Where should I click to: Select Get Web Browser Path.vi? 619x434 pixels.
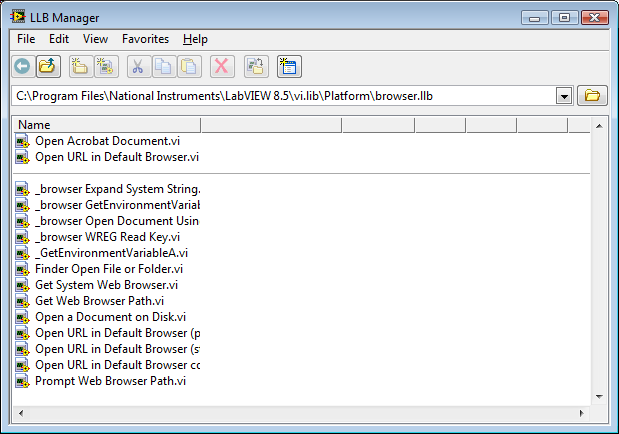click(x=99, y=301)
